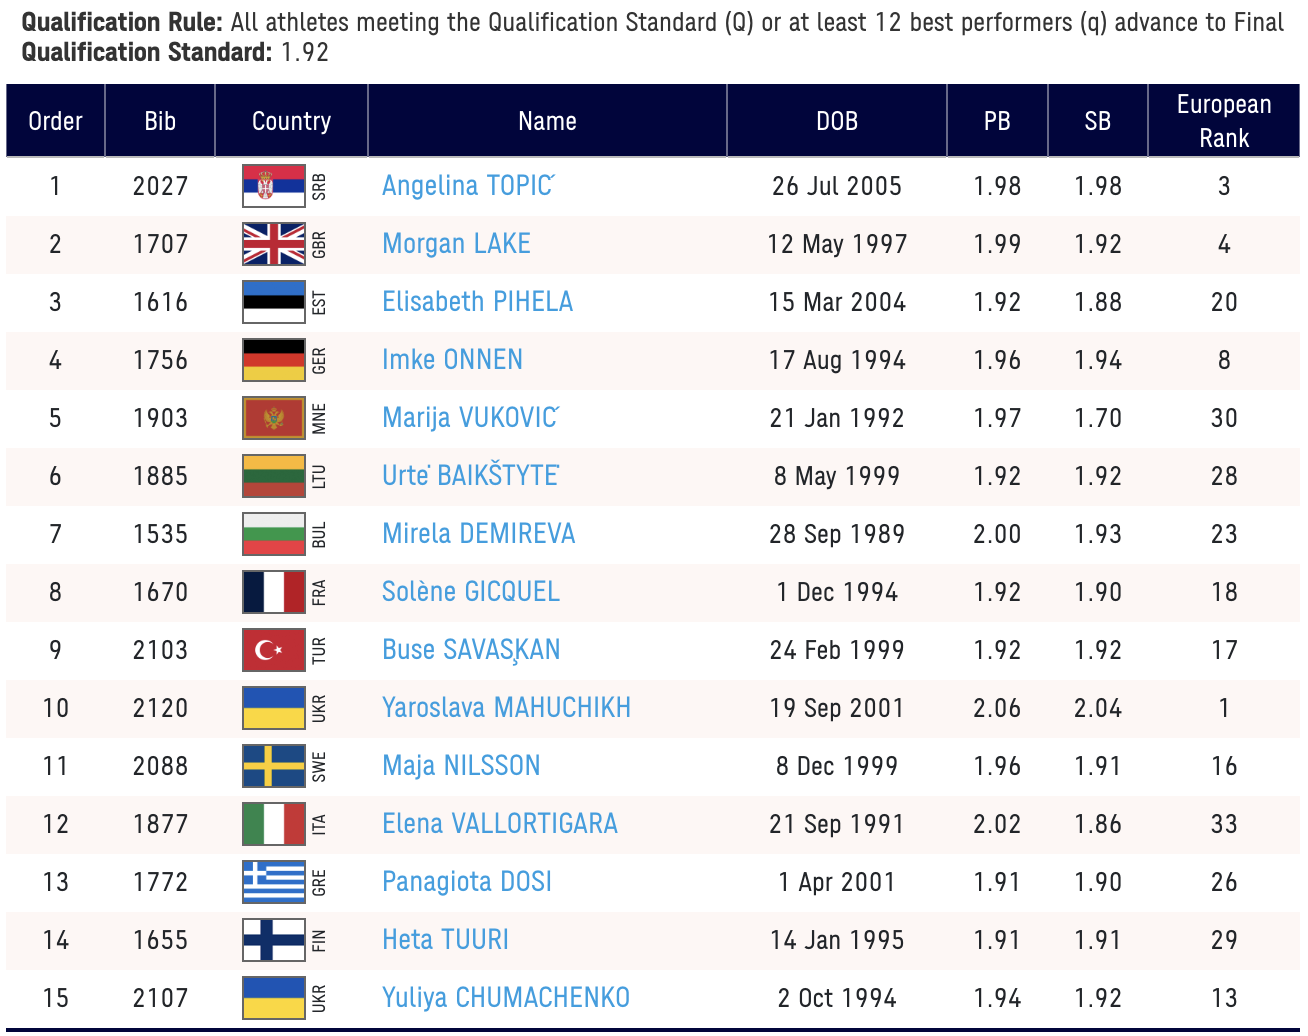1308x1036 pixels.
Task: Open Angelina Topić athlete profile link
Action: (467, 186)
